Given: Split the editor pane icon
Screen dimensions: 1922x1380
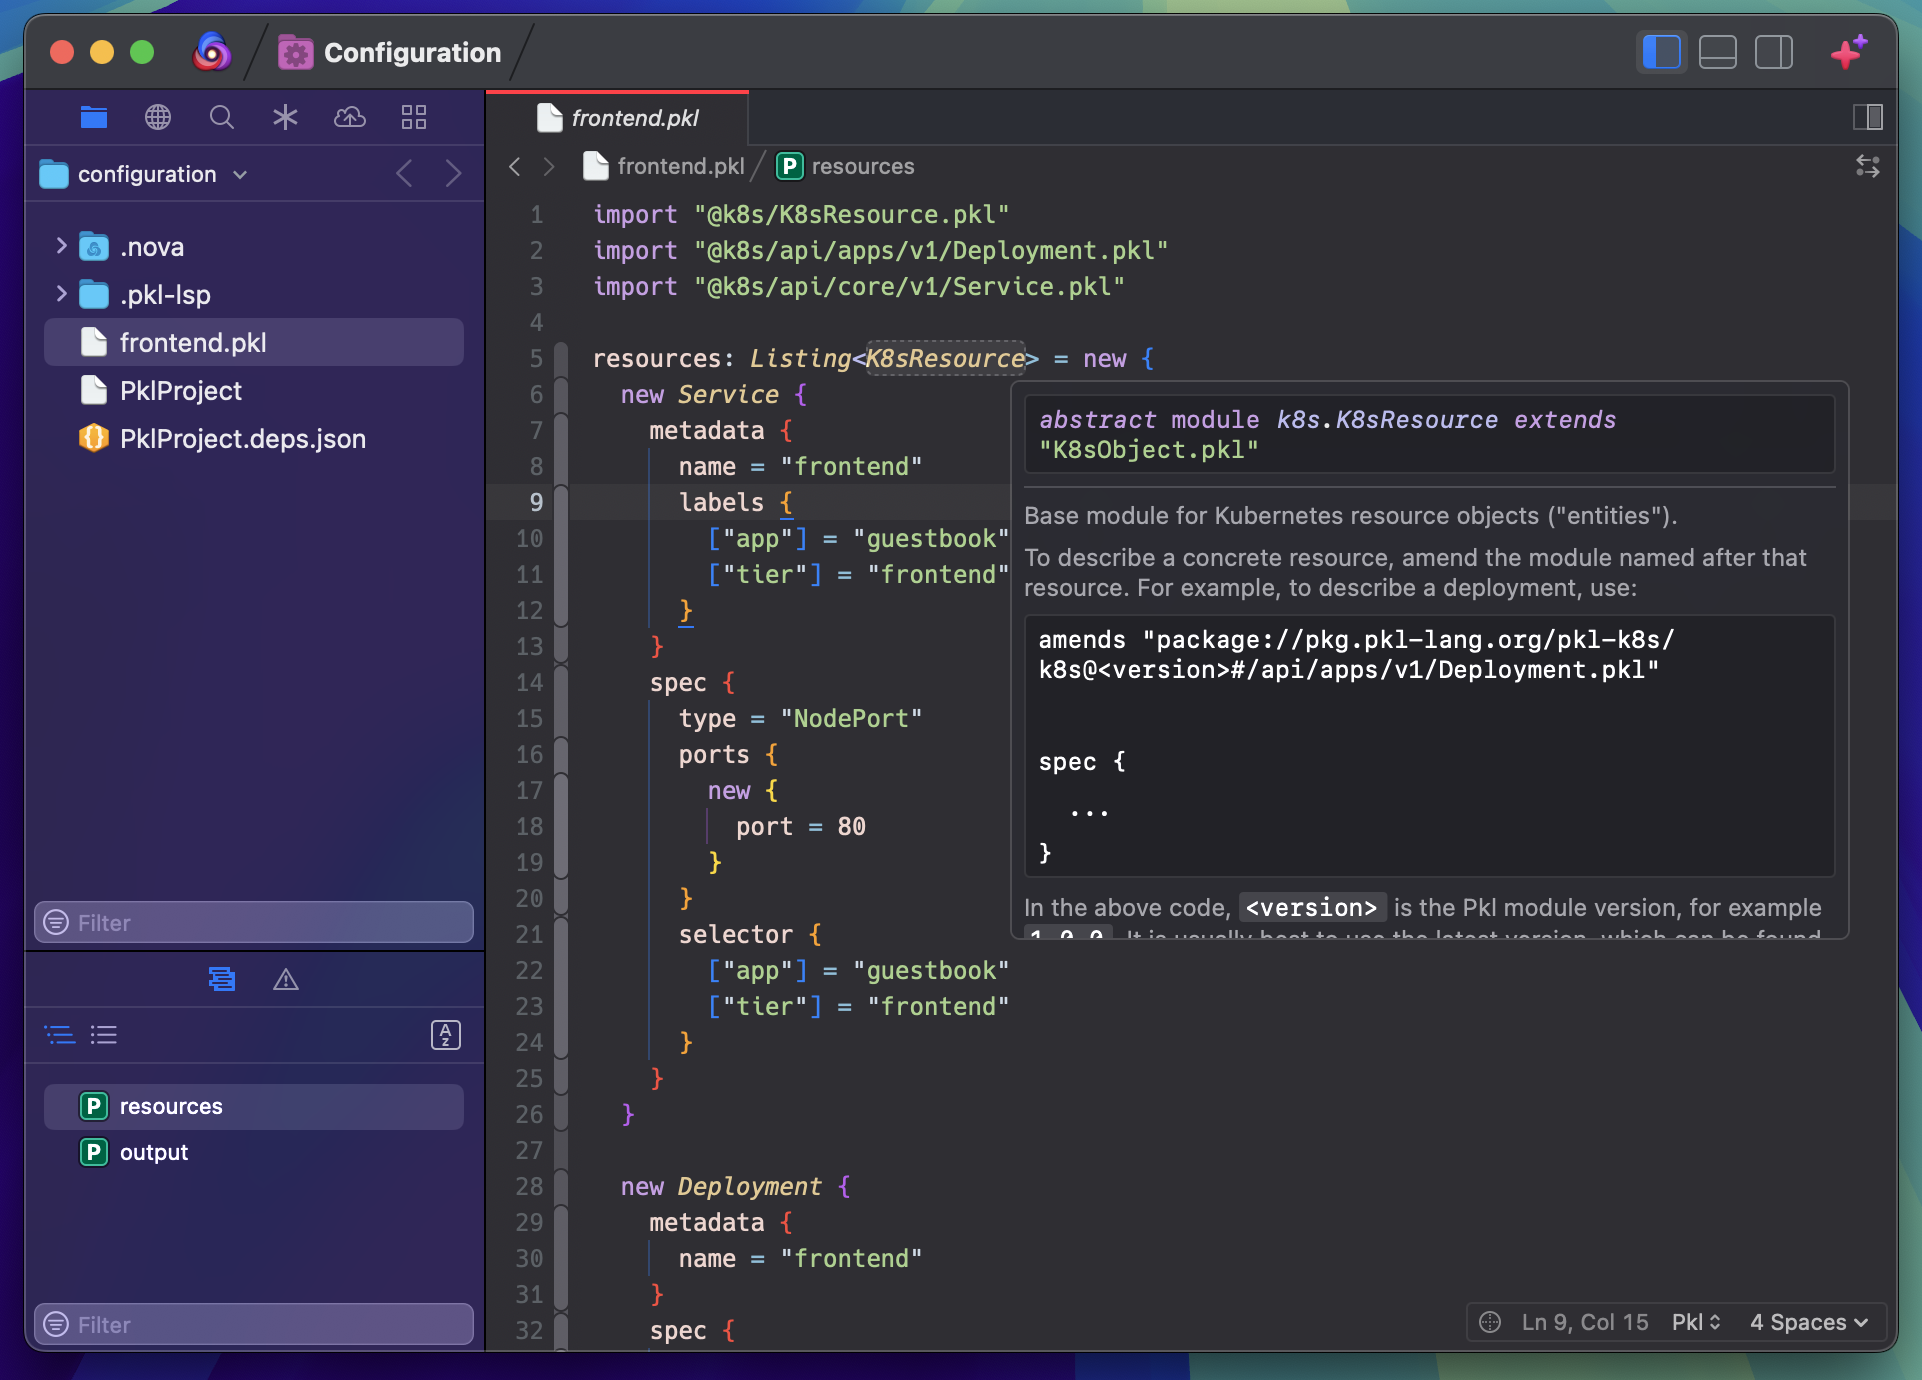Looking at the screenshot, I should 1867,117.
